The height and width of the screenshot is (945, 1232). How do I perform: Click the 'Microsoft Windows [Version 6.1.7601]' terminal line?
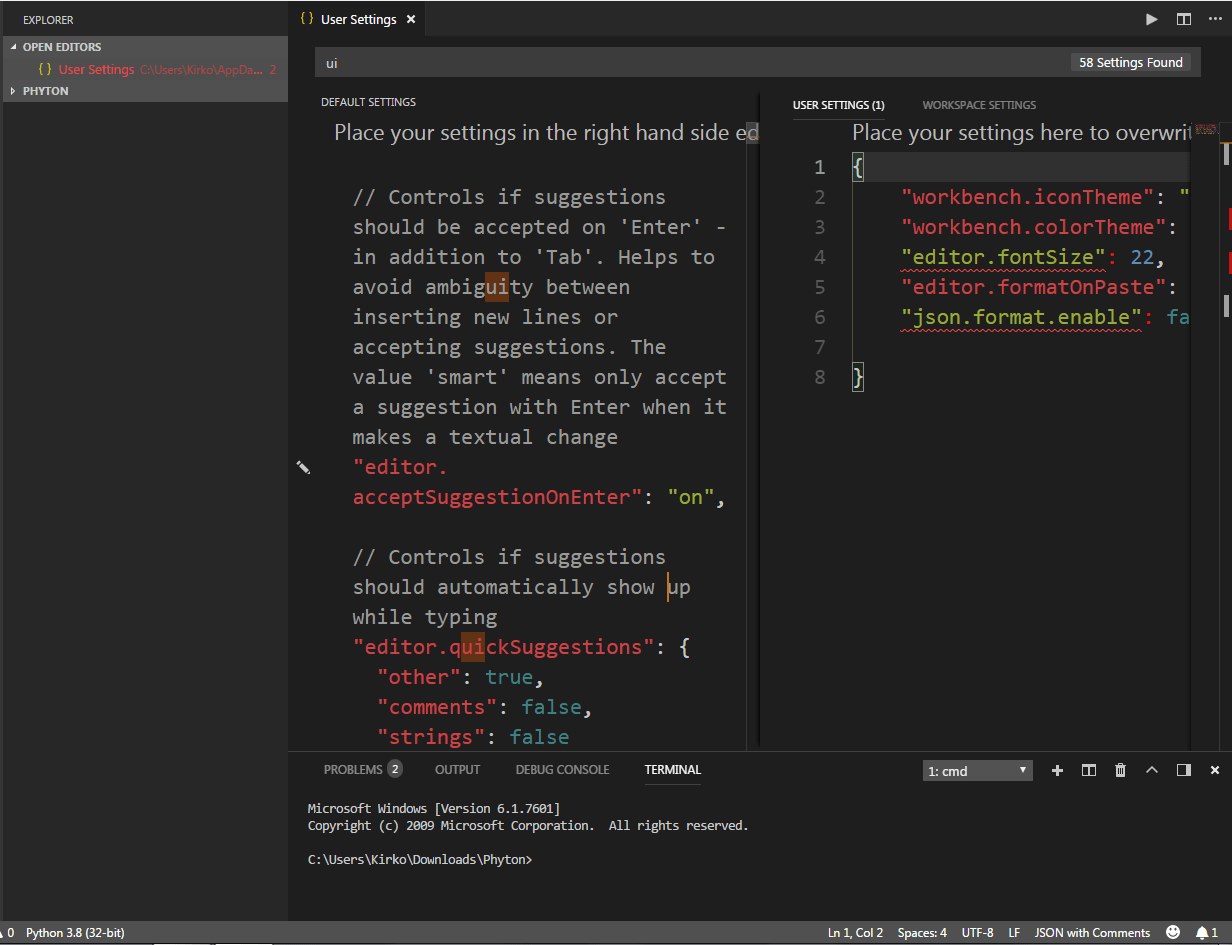pos(434,808)
